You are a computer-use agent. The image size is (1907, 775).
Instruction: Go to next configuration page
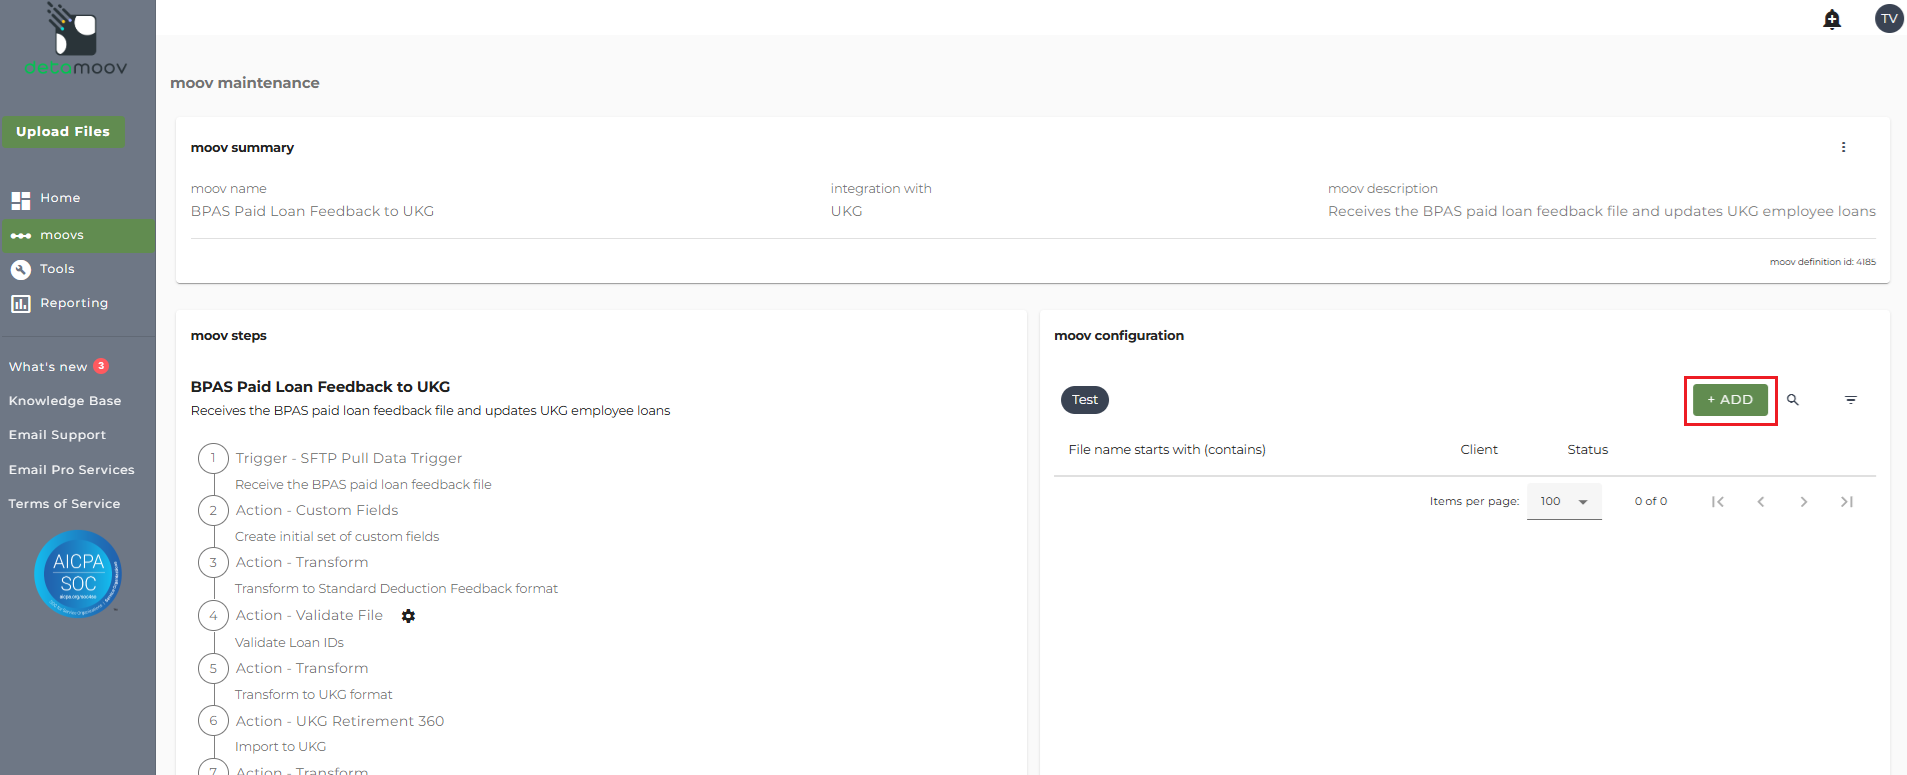pyautogui.click(x=1804, y=502)
